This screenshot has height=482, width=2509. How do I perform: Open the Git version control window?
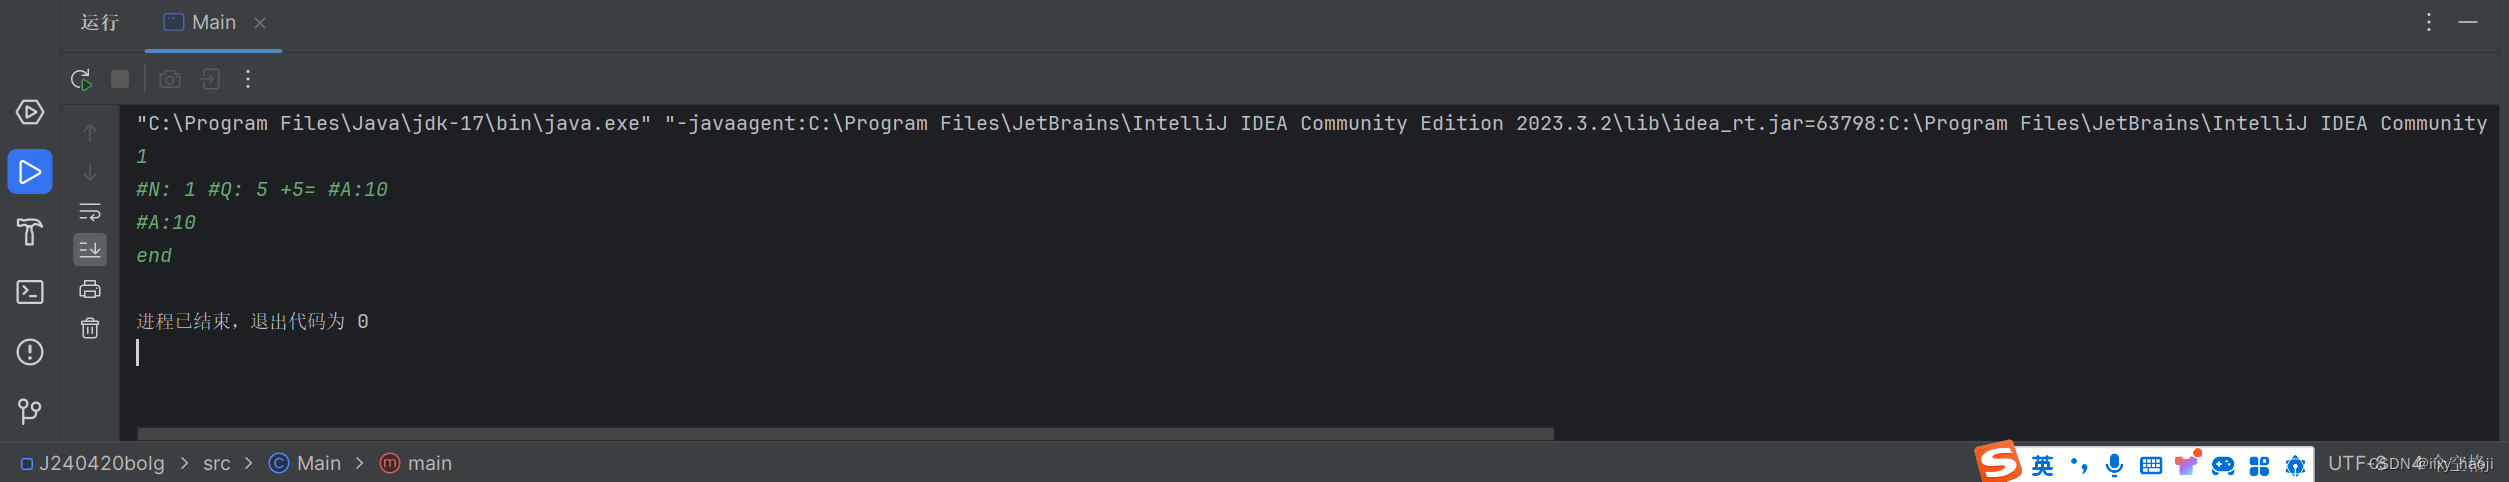click(30, 411)
